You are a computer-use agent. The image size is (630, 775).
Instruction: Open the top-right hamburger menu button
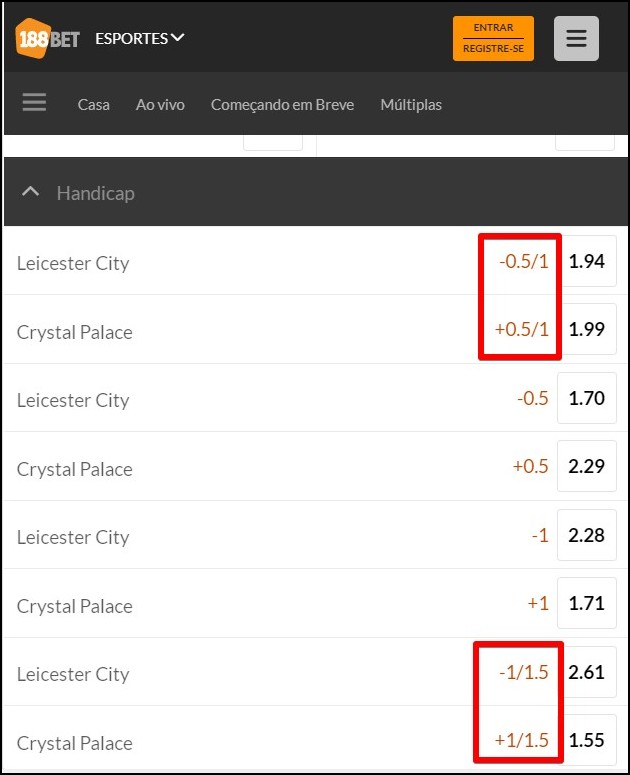pos(576,39)
